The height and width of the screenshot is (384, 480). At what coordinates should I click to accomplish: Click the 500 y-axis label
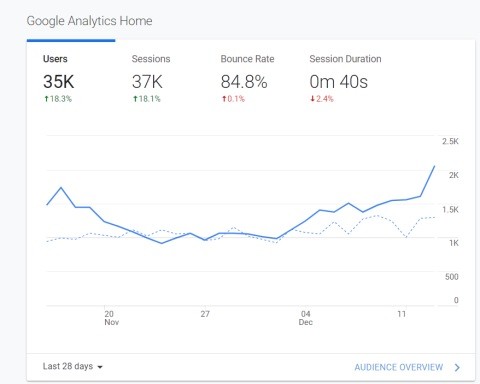pos(452,277)
